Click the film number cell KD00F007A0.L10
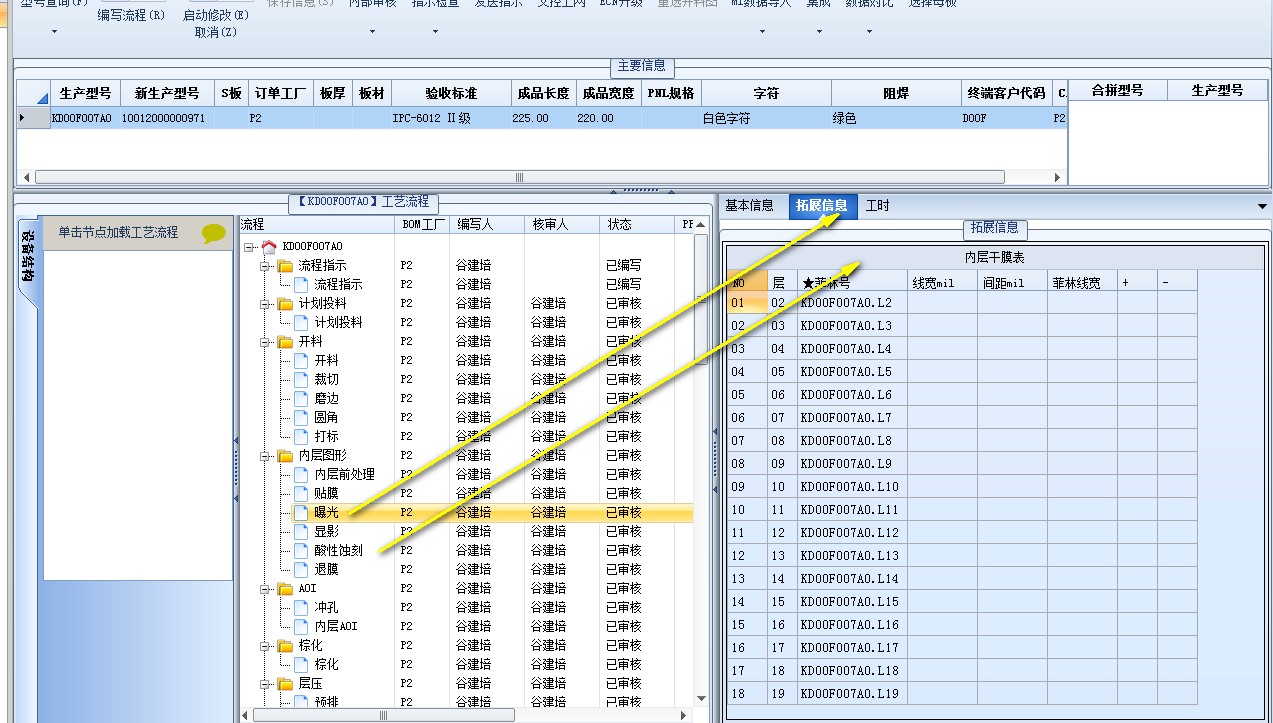This screenshot has height=723, width=1273. (852, 487)
